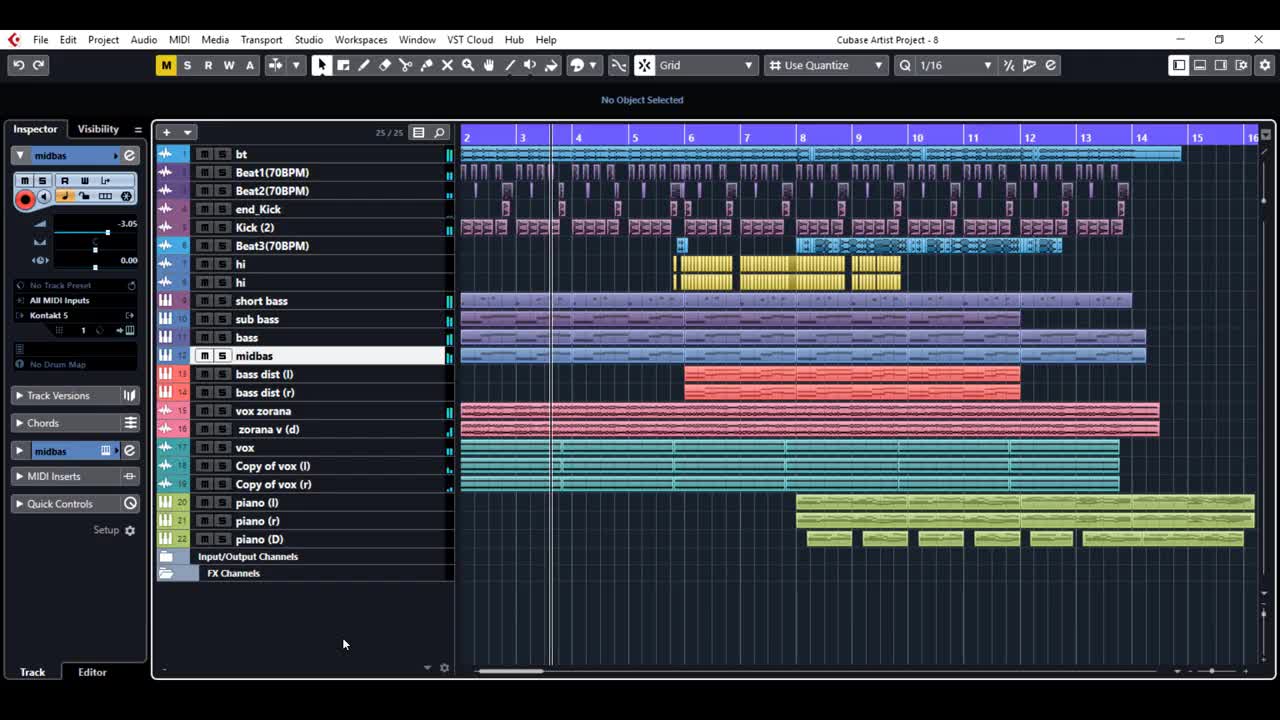
Task: Click the horizontal zoom slider bottom right
Action: pyautogui.click(x=1212, y=671)
